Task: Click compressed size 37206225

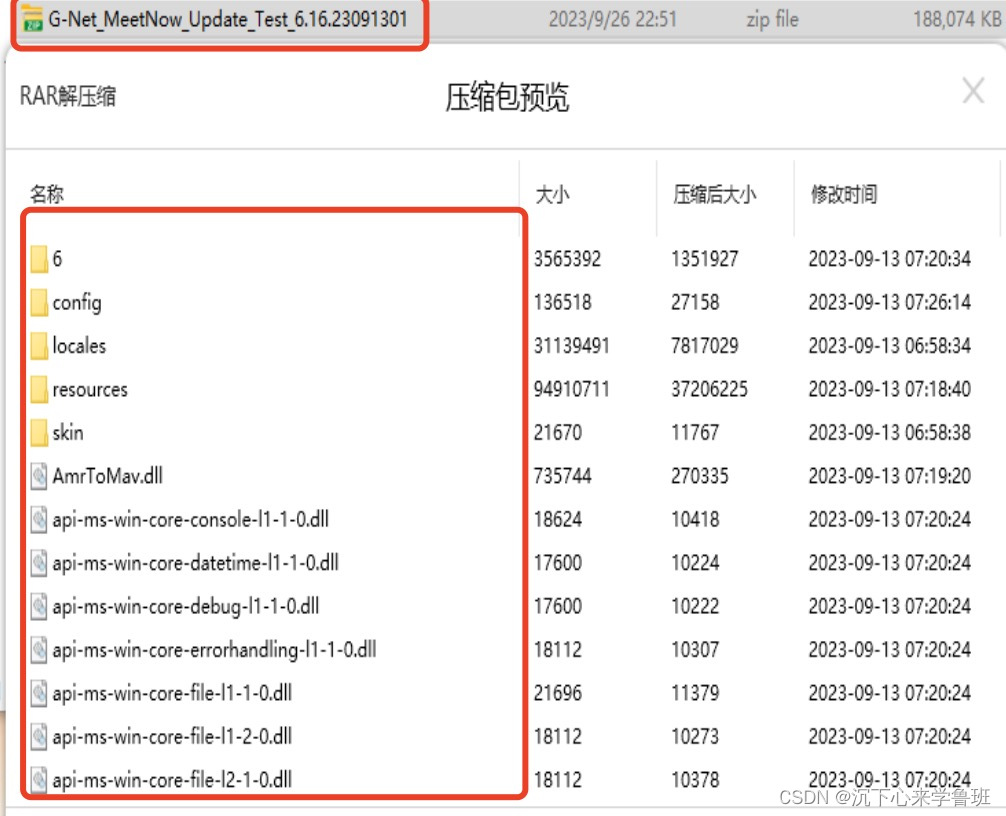Action: click(x=710, y=389)
